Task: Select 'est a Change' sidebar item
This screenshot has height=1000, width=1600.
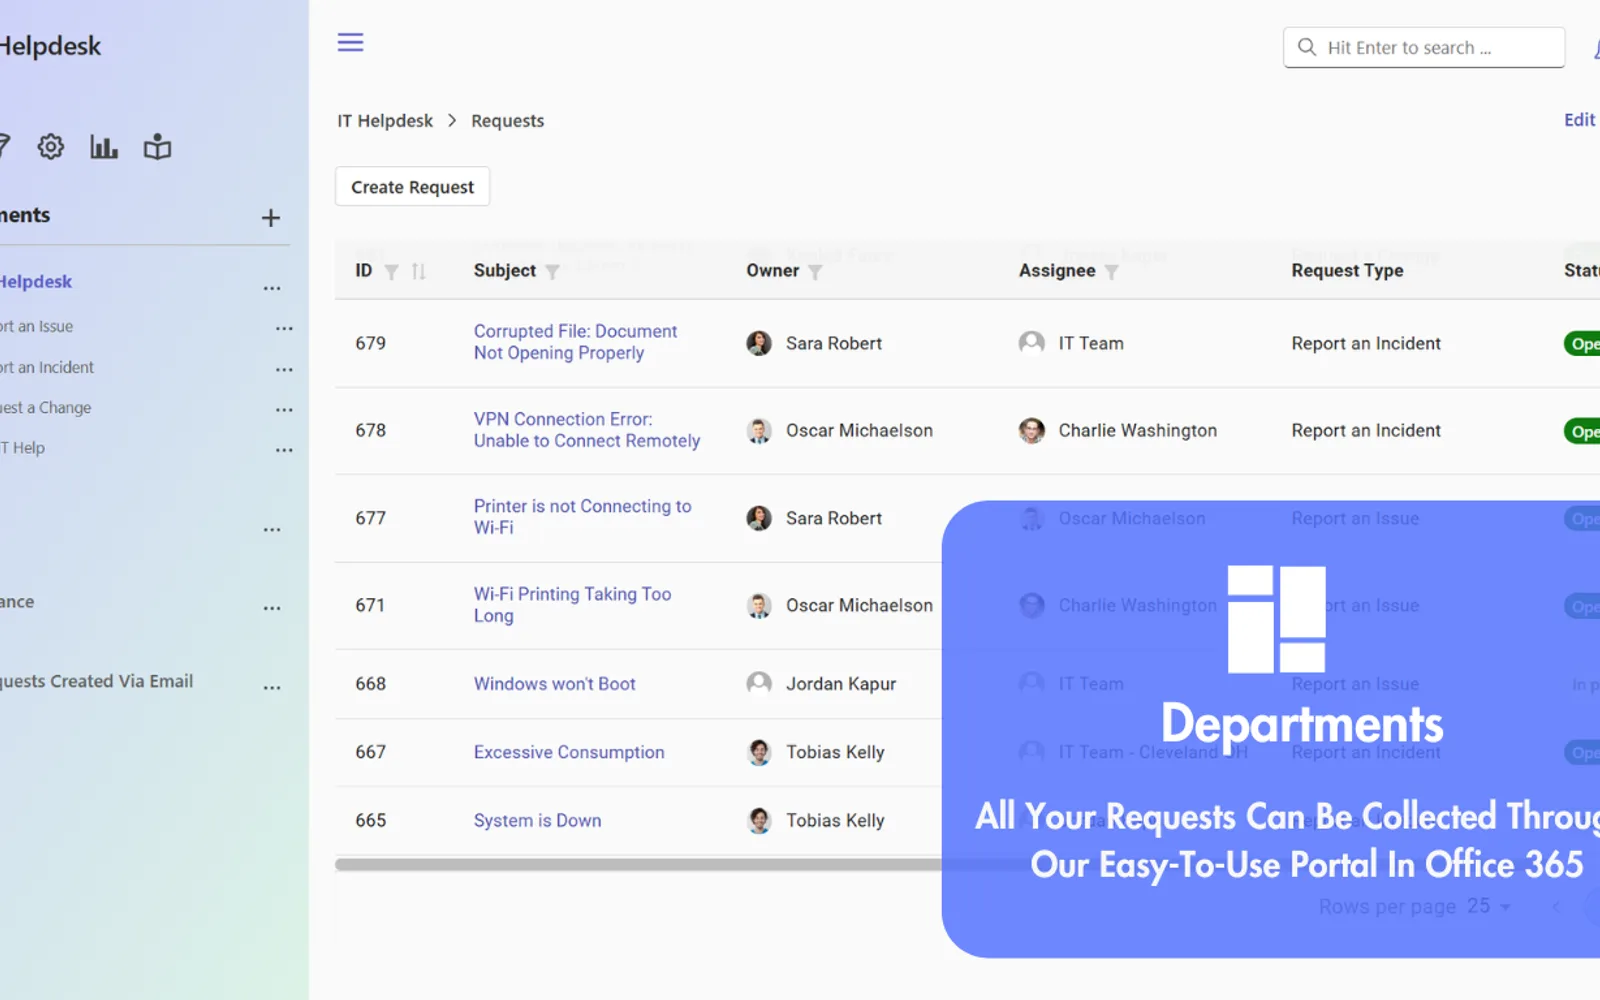Action: tap(46, 408)
